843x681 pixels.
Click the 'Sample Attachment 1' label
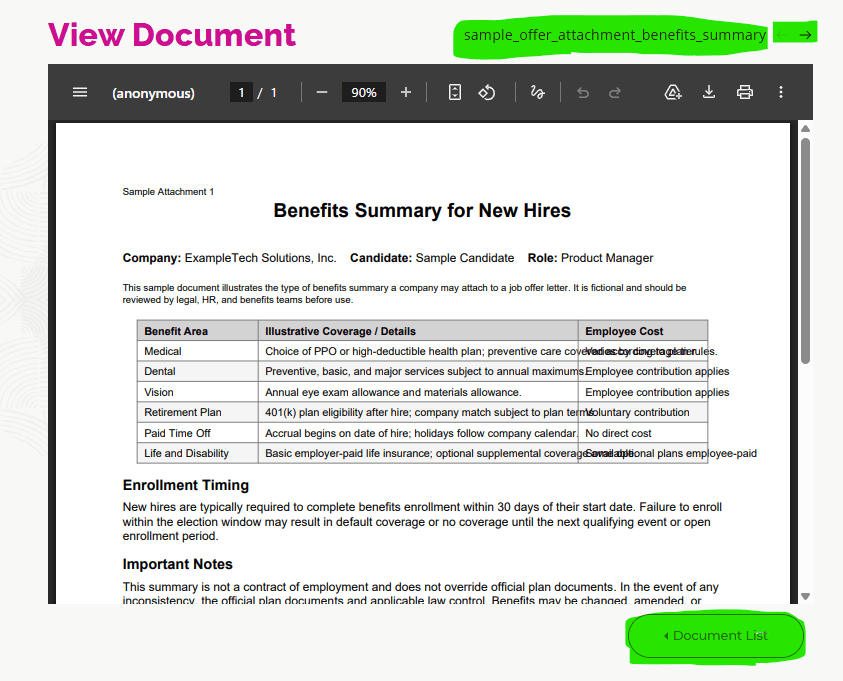[x=168, y=192]
